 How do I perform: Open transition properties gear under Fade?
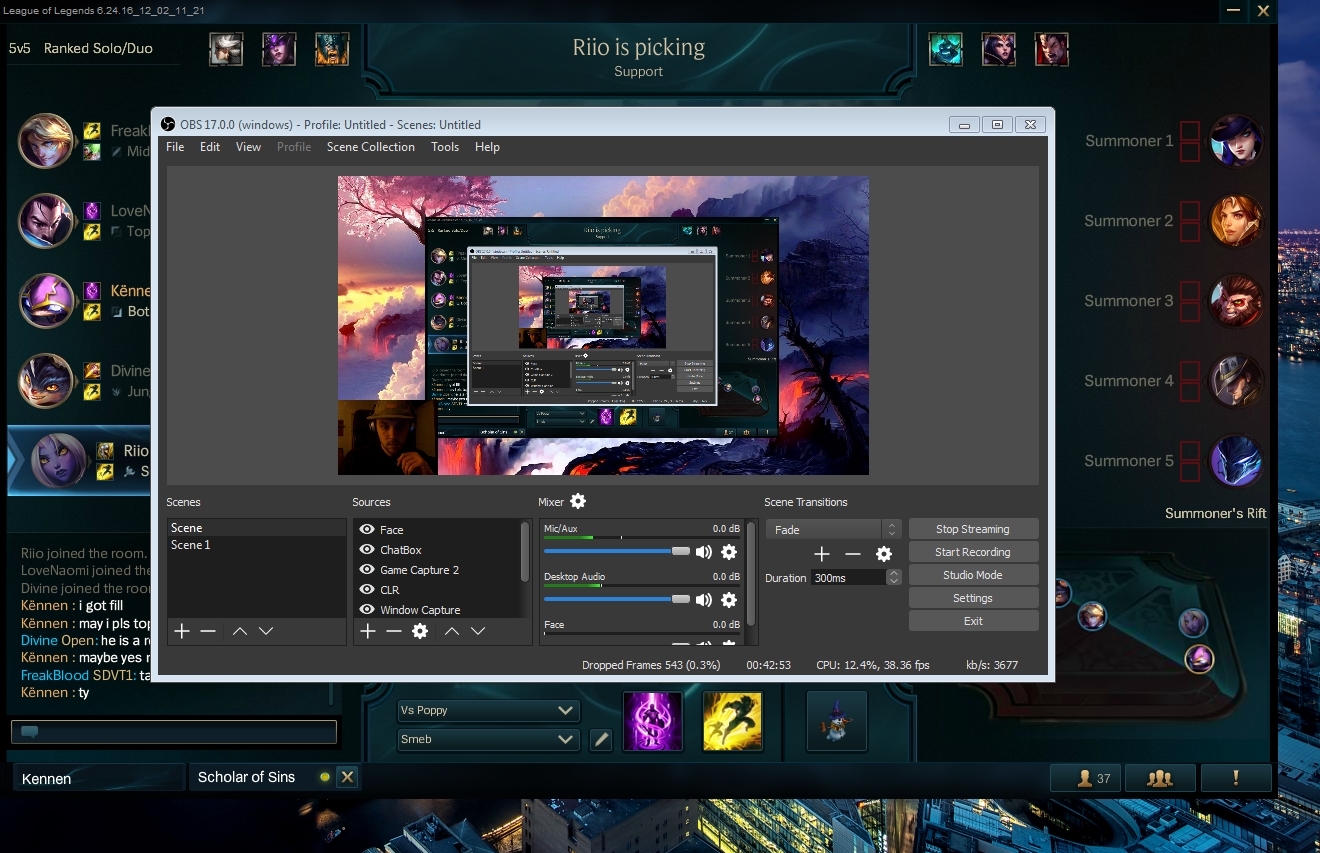(x=884, y=554)
